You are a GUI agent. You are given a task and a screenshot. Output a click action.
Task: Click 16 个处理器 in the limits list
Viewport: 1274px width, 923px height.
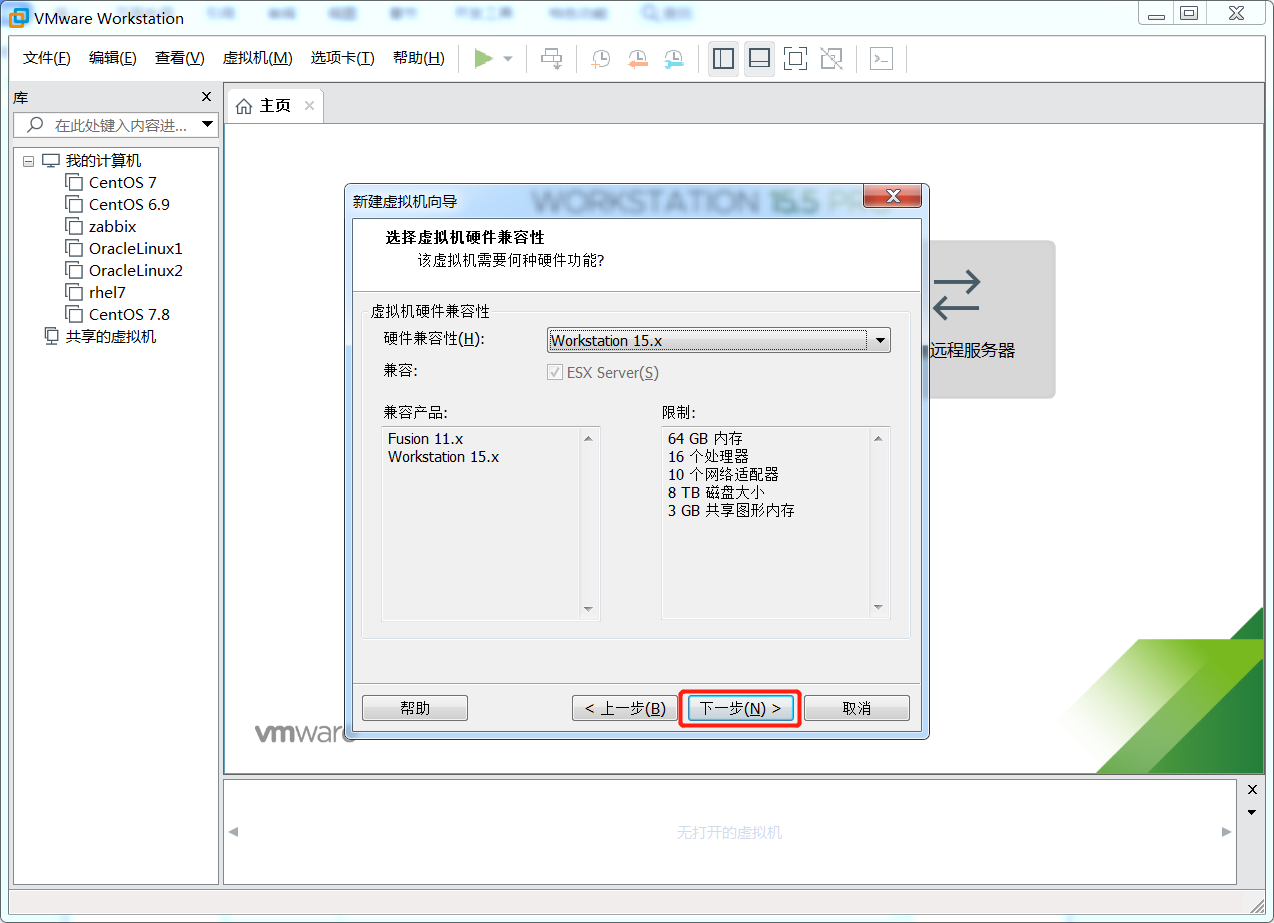(708, 457)
